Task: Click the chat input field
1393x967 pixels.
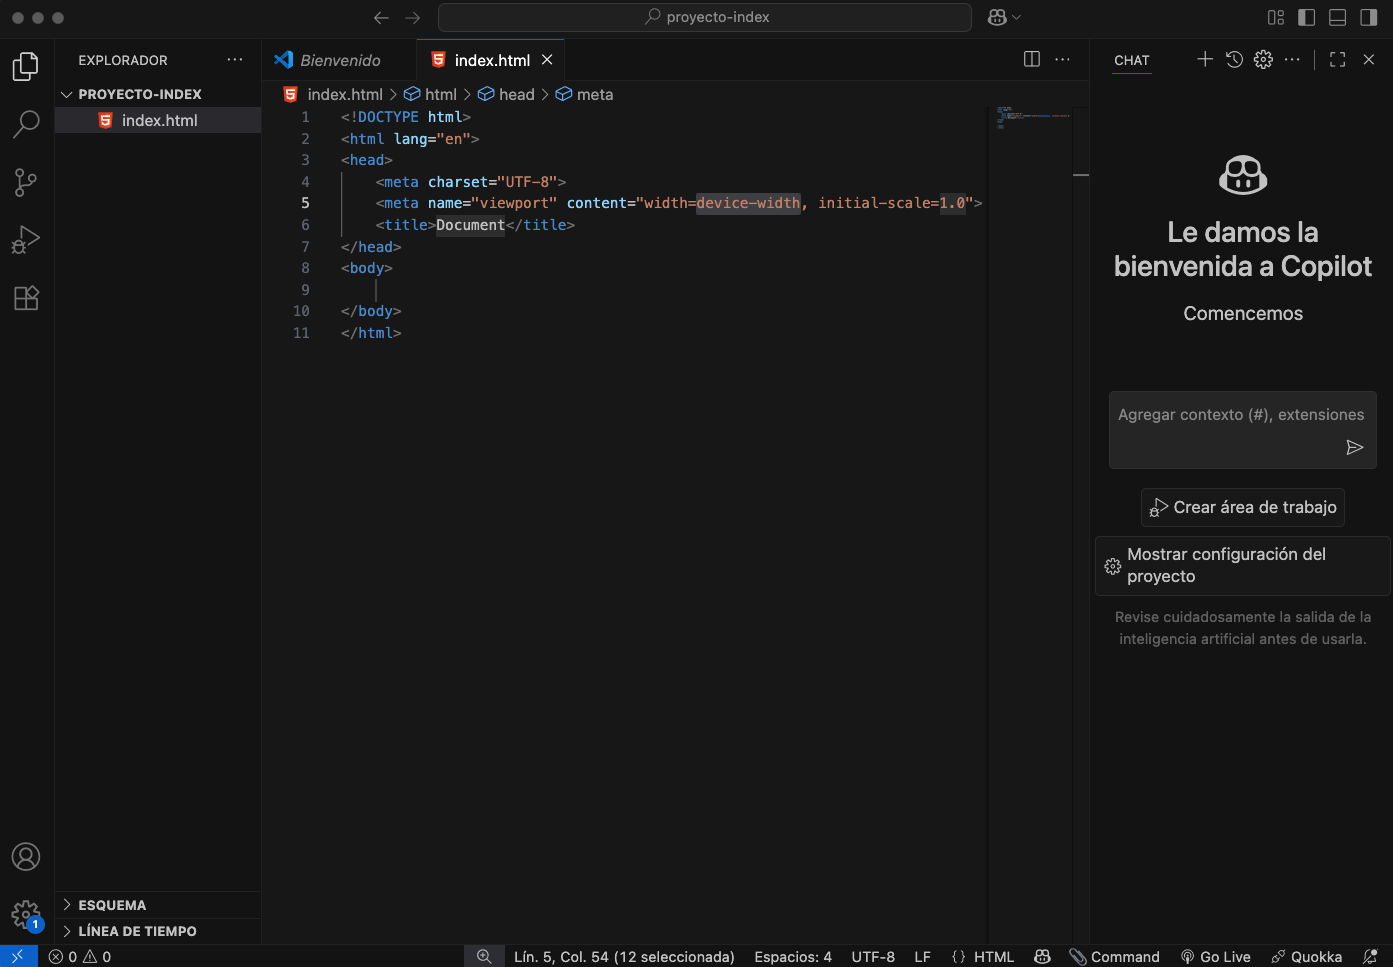Action: [x=1243, y=430]
